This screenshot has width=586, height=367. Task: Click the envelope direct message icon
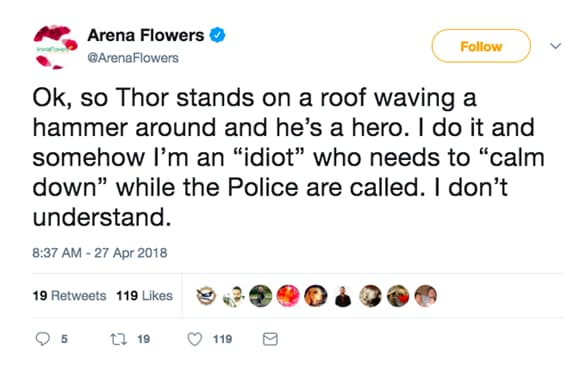click(270, 339)
